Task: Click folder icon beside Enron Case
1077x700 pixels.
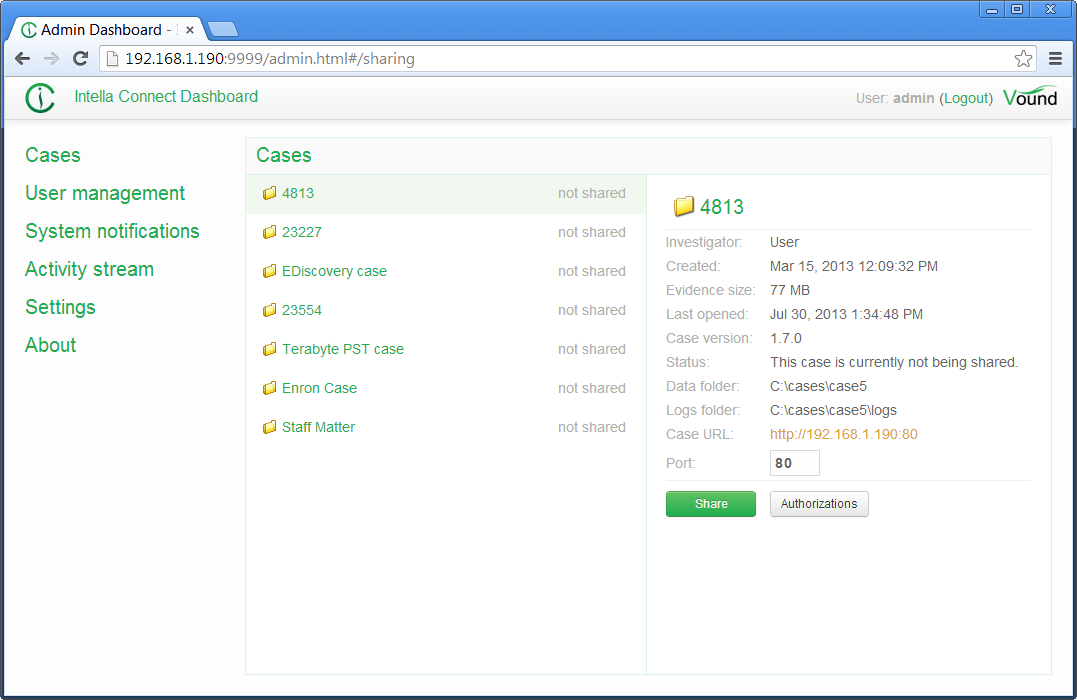Action: click(269, 388)
